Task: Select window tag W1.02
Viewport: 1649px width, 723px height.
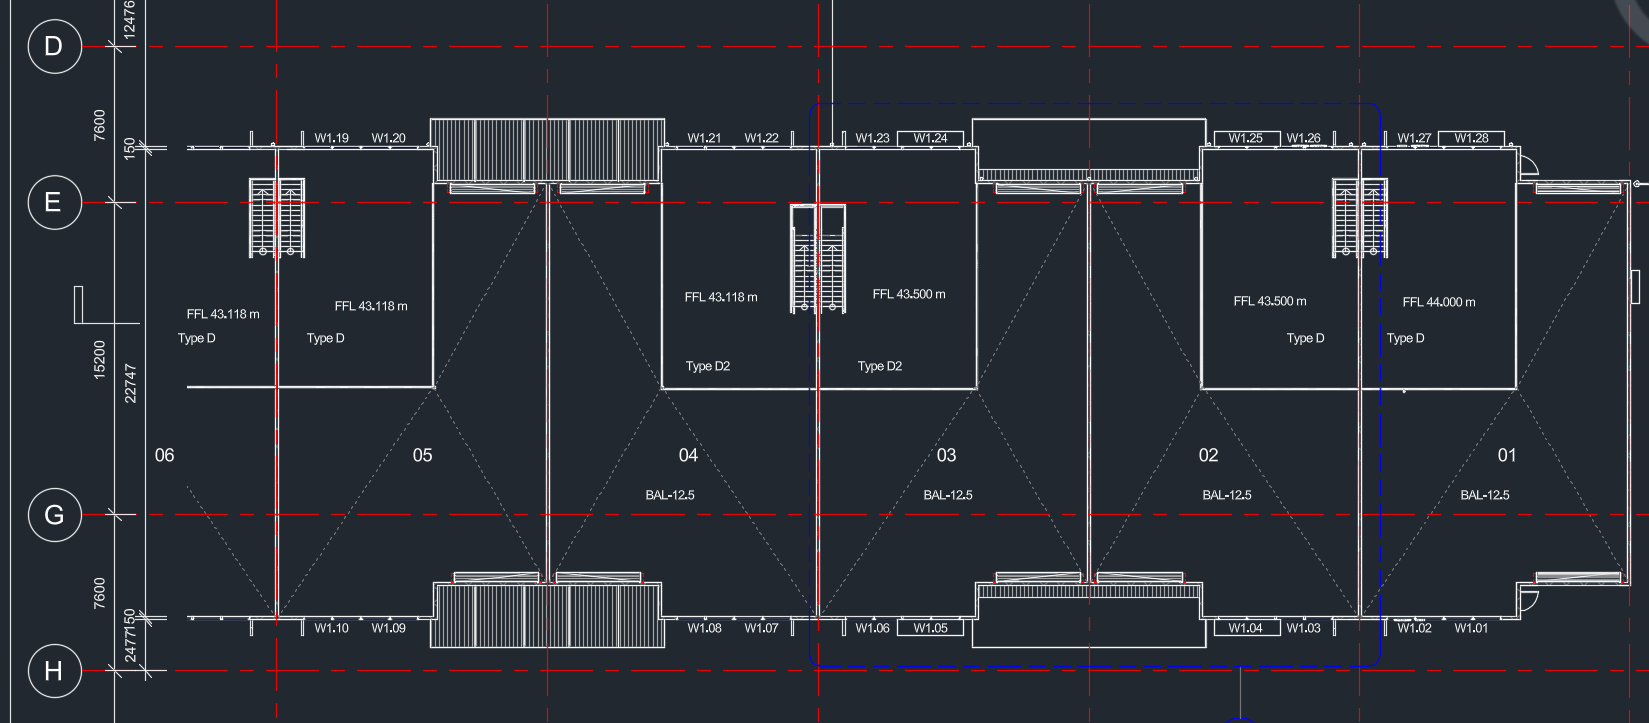Action: (1415, 628)
